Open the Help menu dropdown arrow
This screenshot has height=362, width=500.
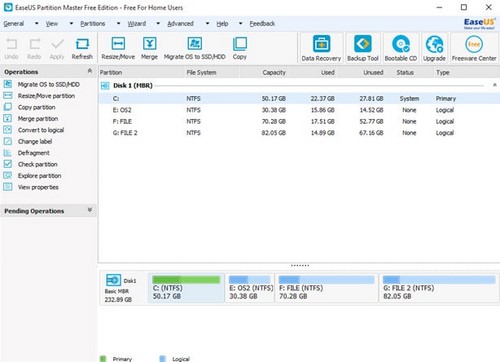[240, 24]
